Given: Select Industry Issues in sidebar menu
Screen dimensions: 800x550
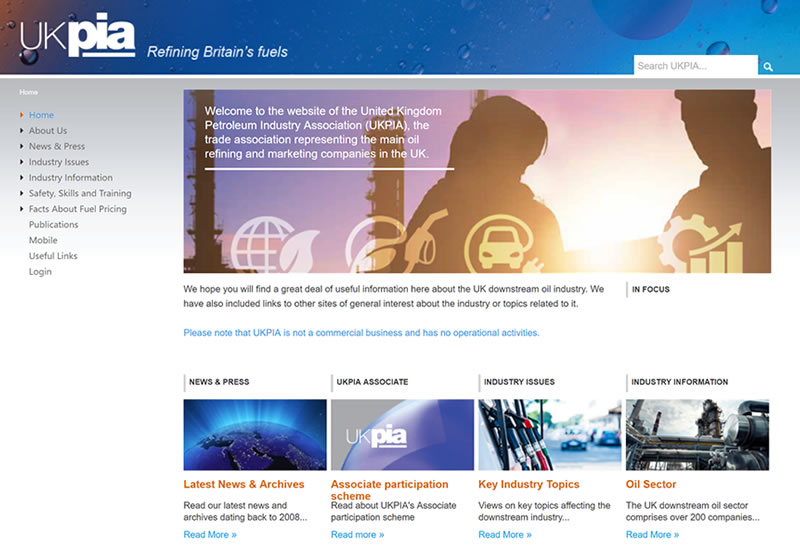Looking at the screenshot, I should [59, 162].
